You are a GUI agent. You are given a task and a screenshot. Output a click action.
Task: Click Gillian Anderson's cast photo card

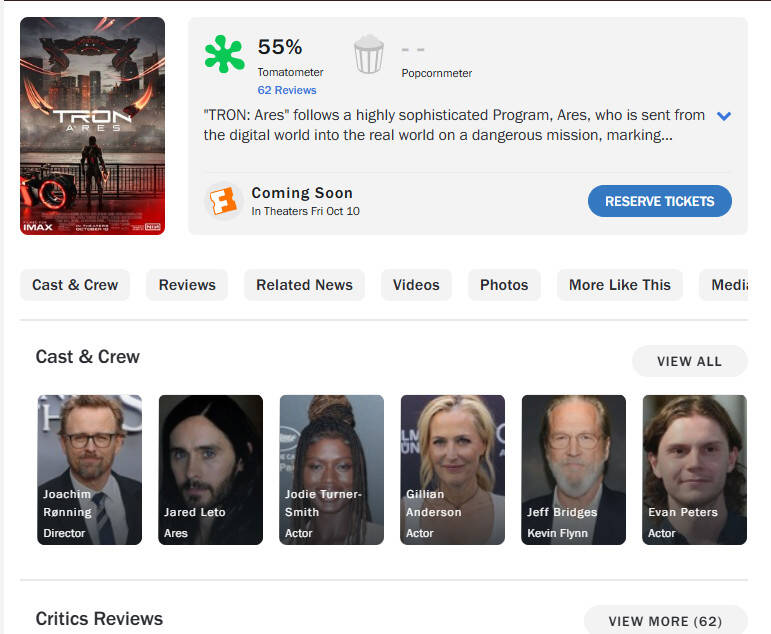tap(453, 469)
